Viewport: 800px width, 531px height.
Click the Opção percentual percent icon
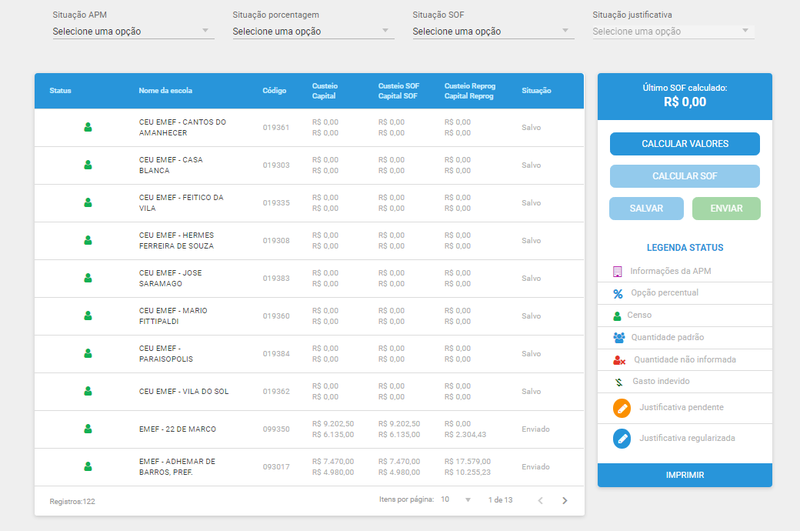[618, 294]
